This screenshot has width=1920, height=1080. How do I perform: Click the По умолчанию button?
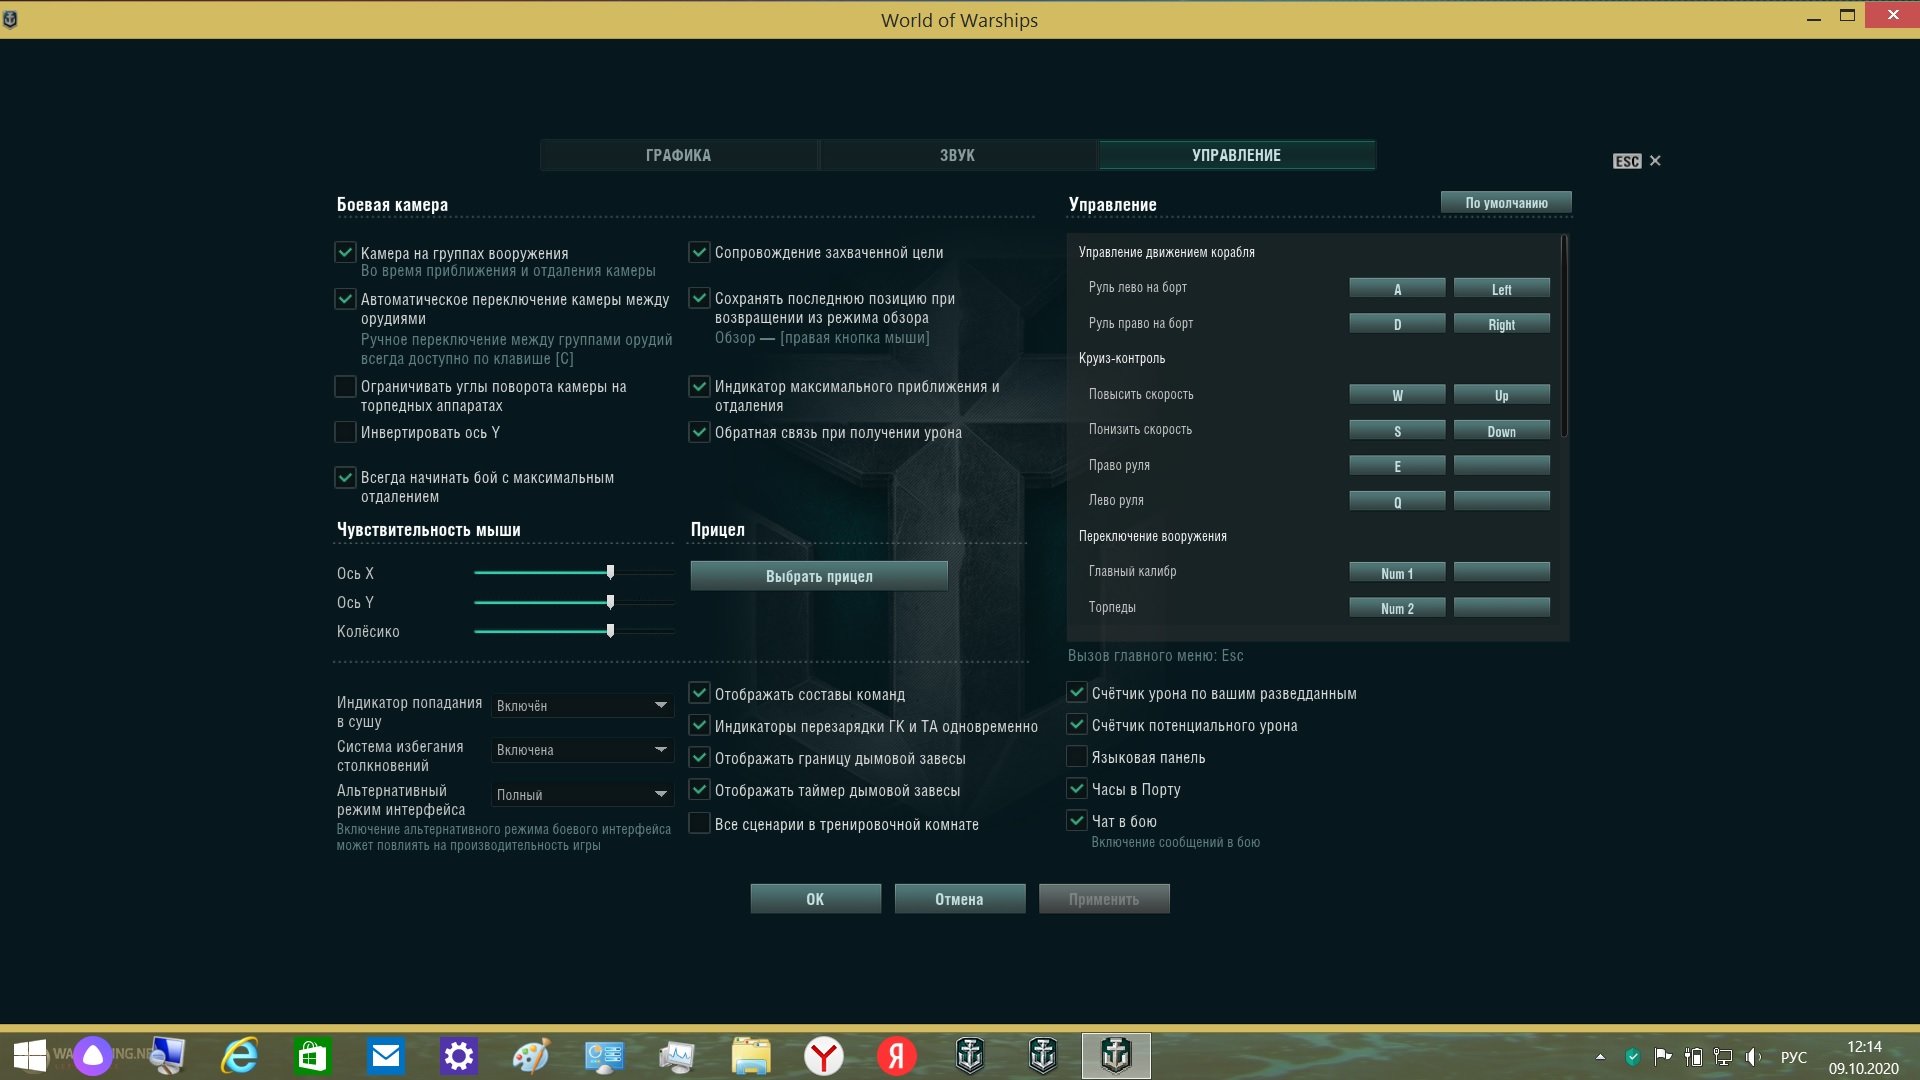click(1506, 203)
